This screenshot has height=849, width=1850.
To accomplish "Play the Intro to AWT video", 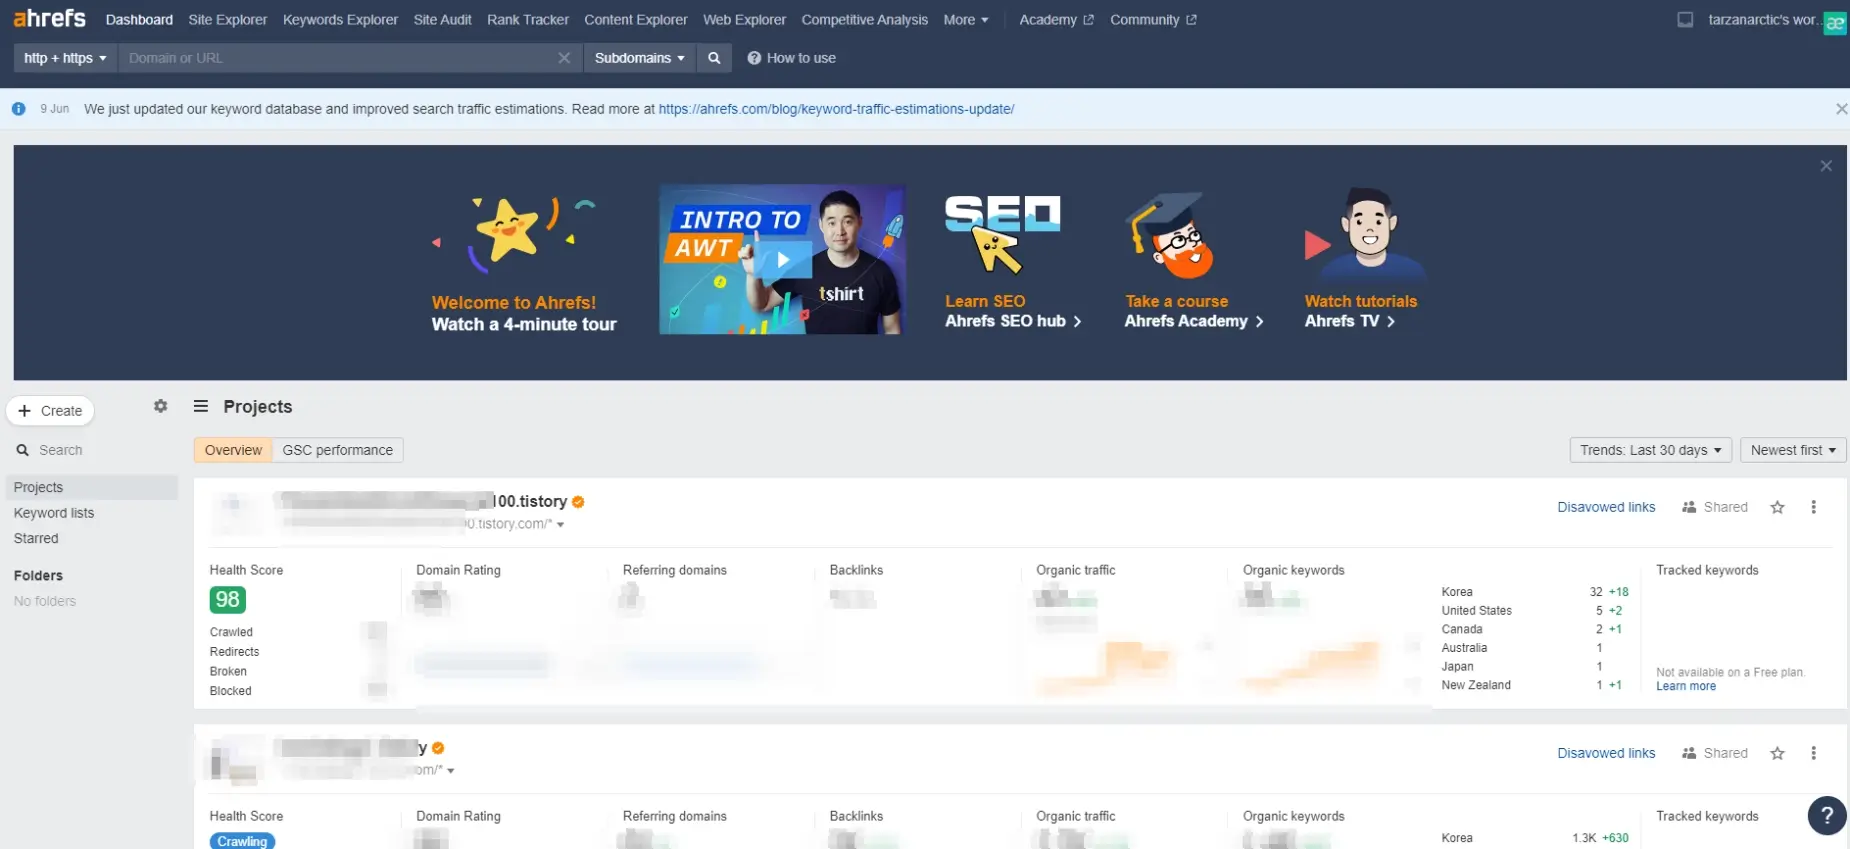I will tap(783, 259).
